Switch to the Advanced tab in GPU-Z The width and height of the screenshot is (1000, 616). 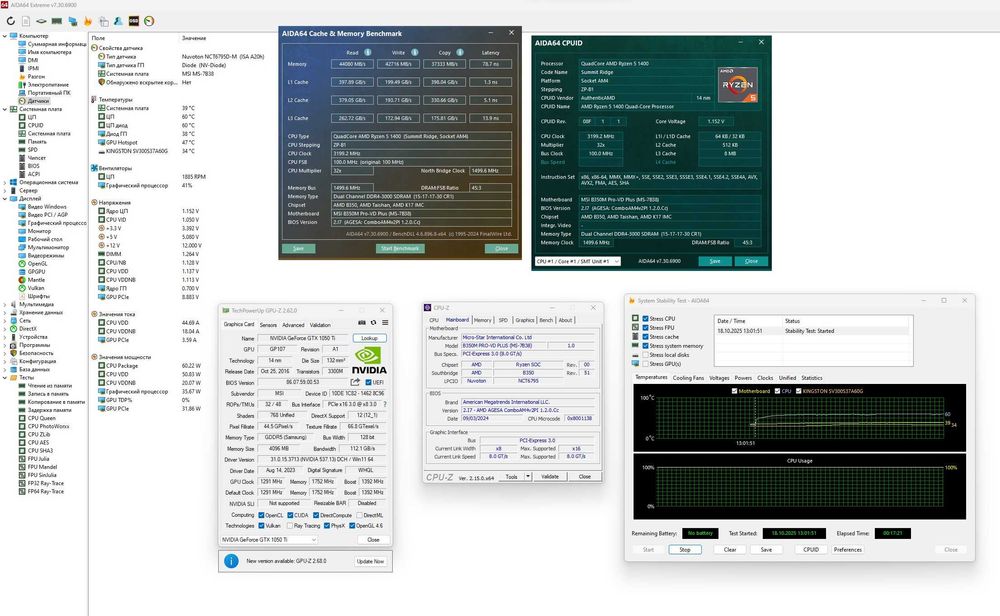[293, 325]
